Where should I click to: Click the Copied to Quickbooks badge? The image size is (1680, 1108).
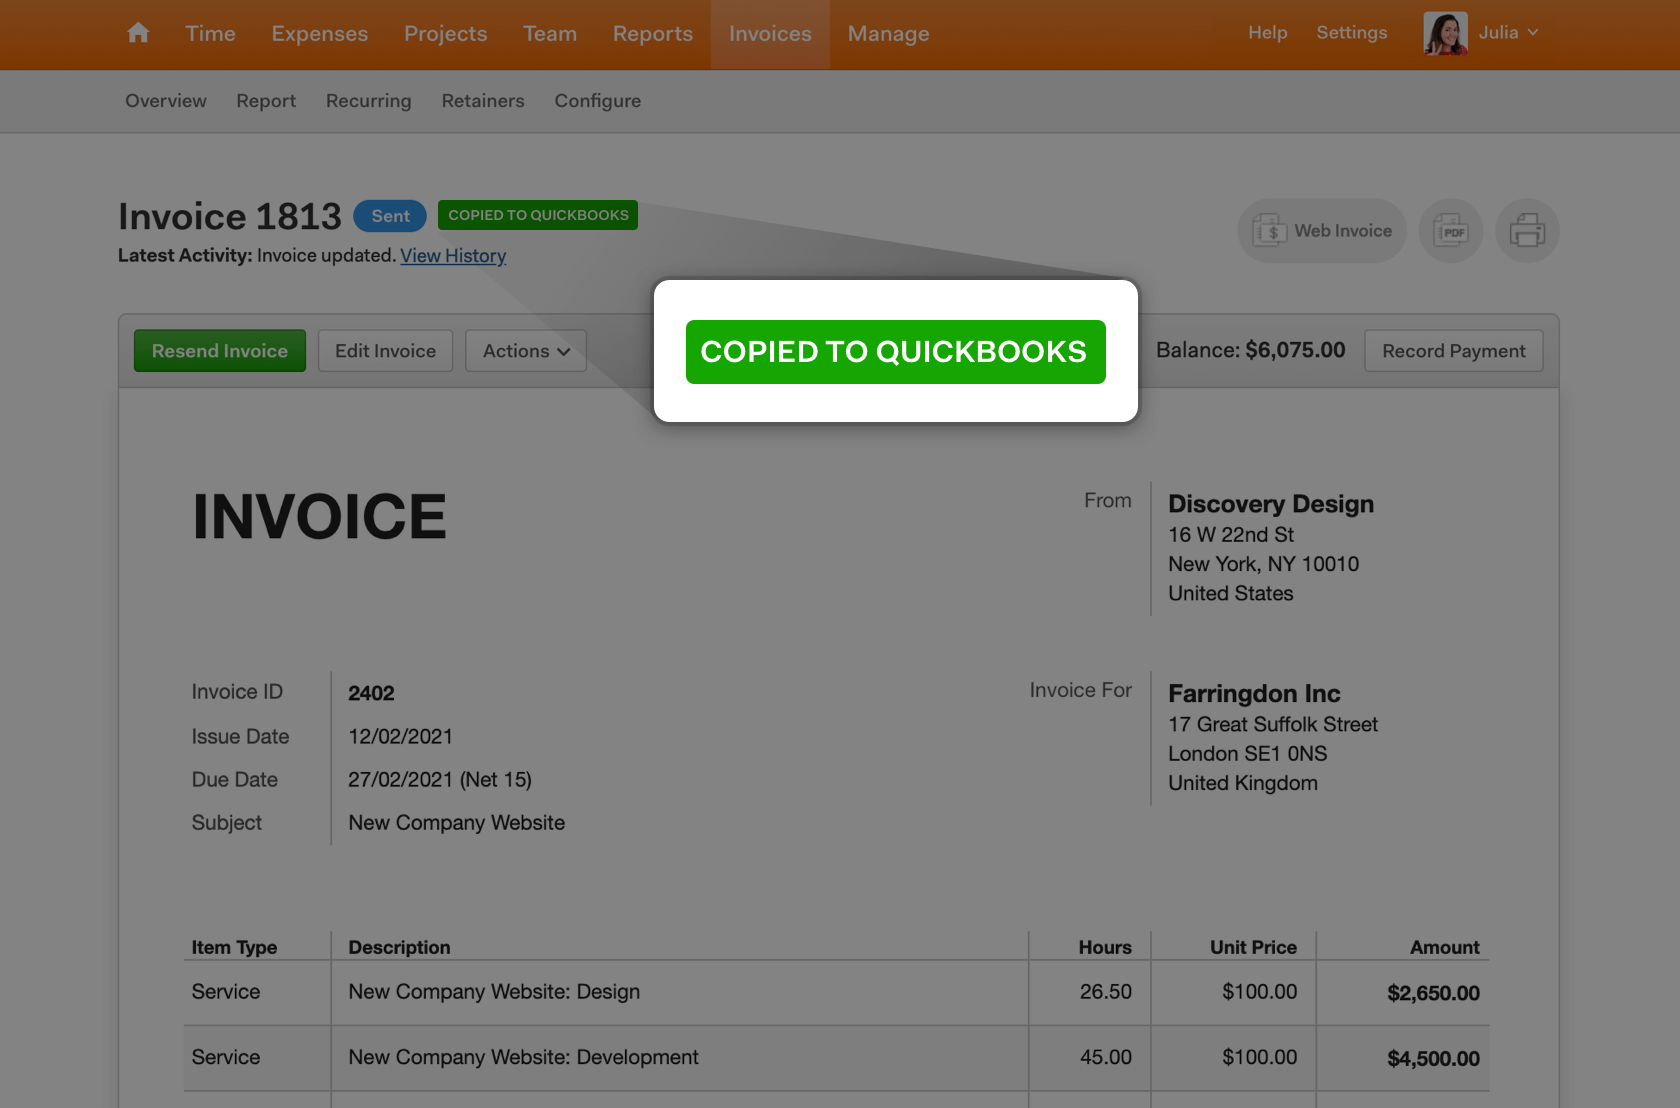pyautogui.click(x=537, y=214)
